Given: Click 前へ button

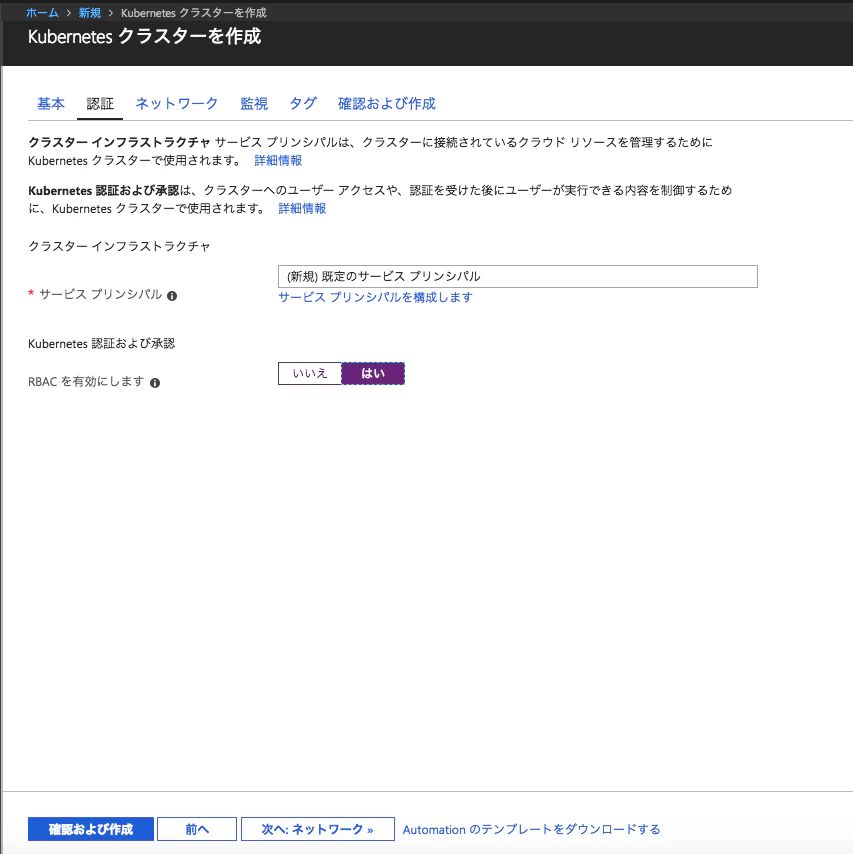Looking at the screenshot, I should 197,829.
